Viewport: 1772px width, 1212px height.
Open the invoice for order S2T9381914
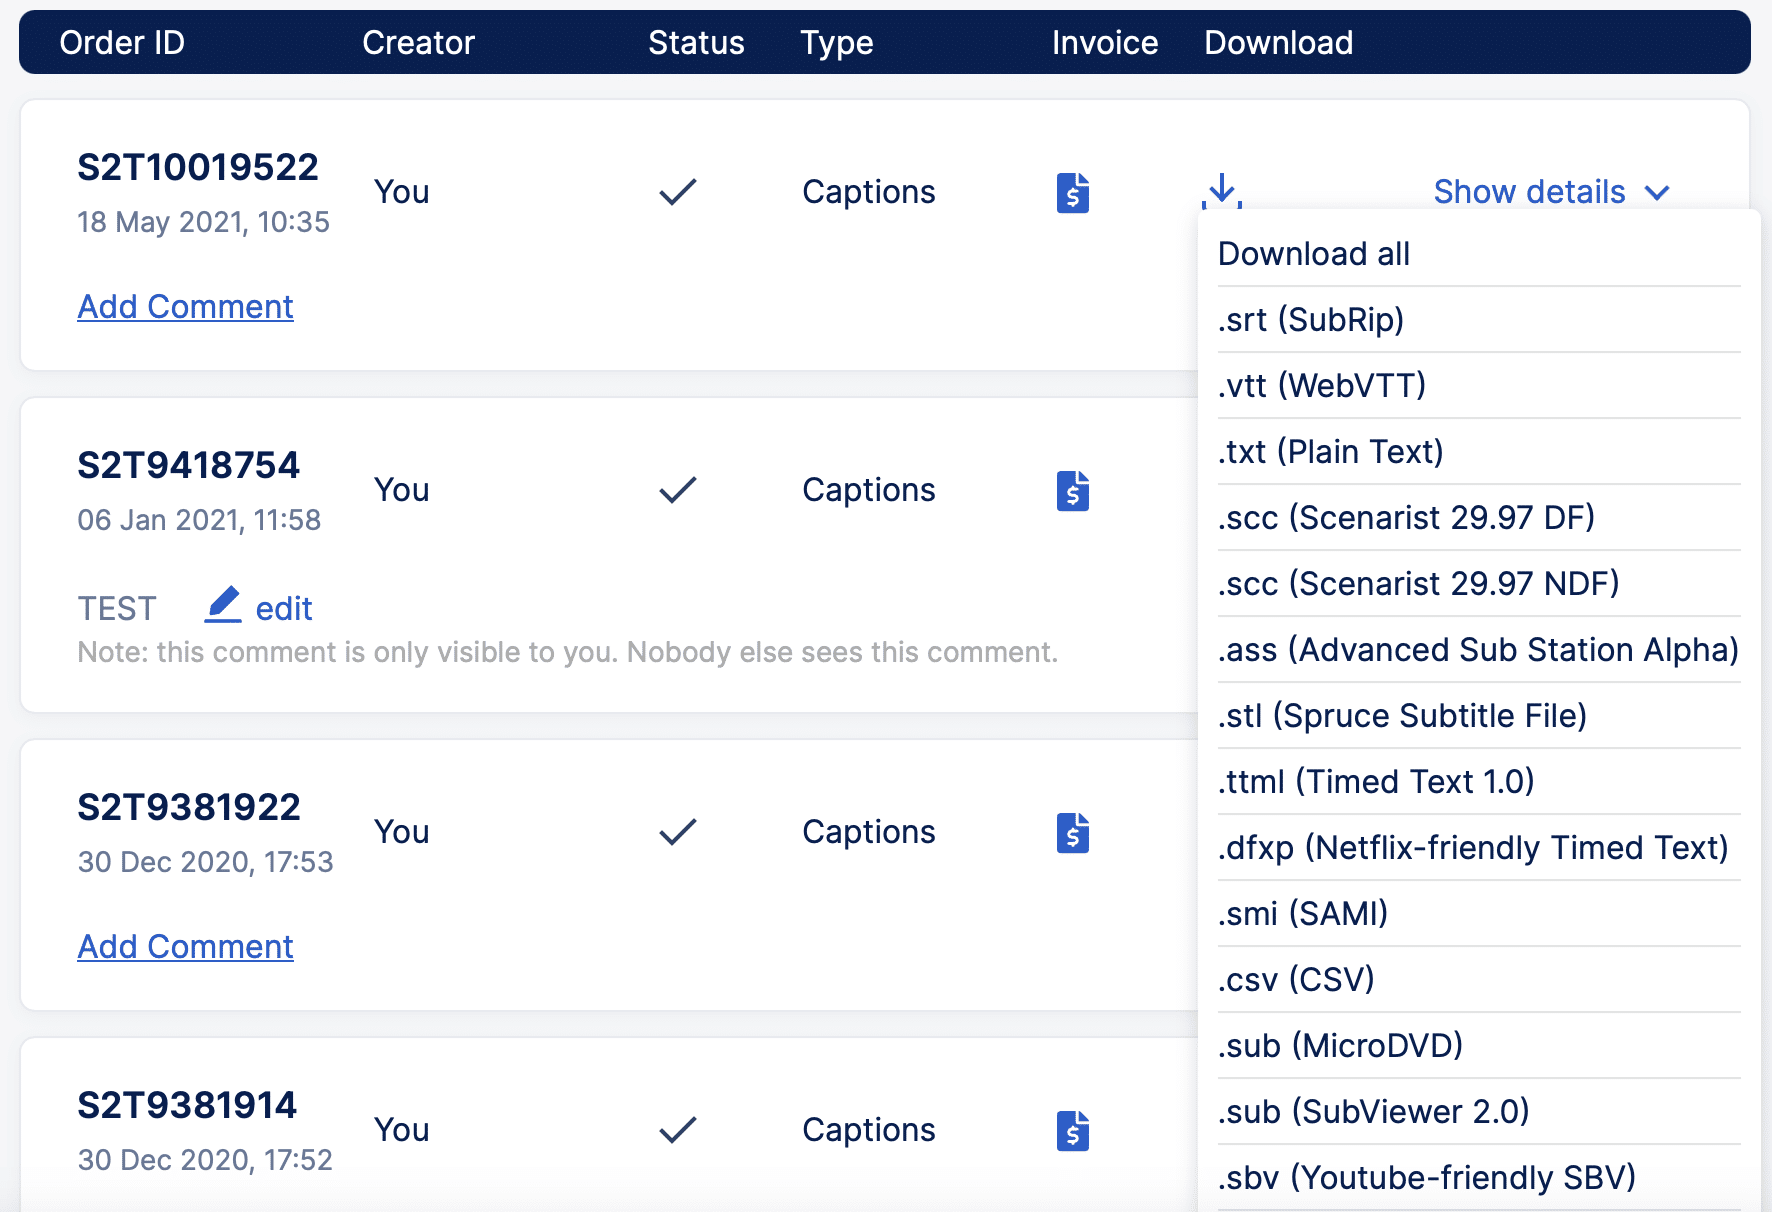pyautogui.click(x=1072, y=1130)
